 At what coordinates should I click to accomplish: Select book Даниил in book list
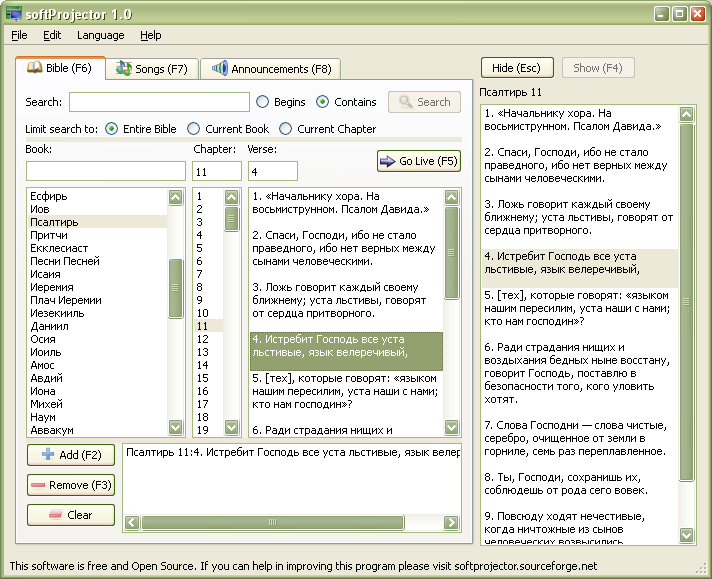click(97, 326)
